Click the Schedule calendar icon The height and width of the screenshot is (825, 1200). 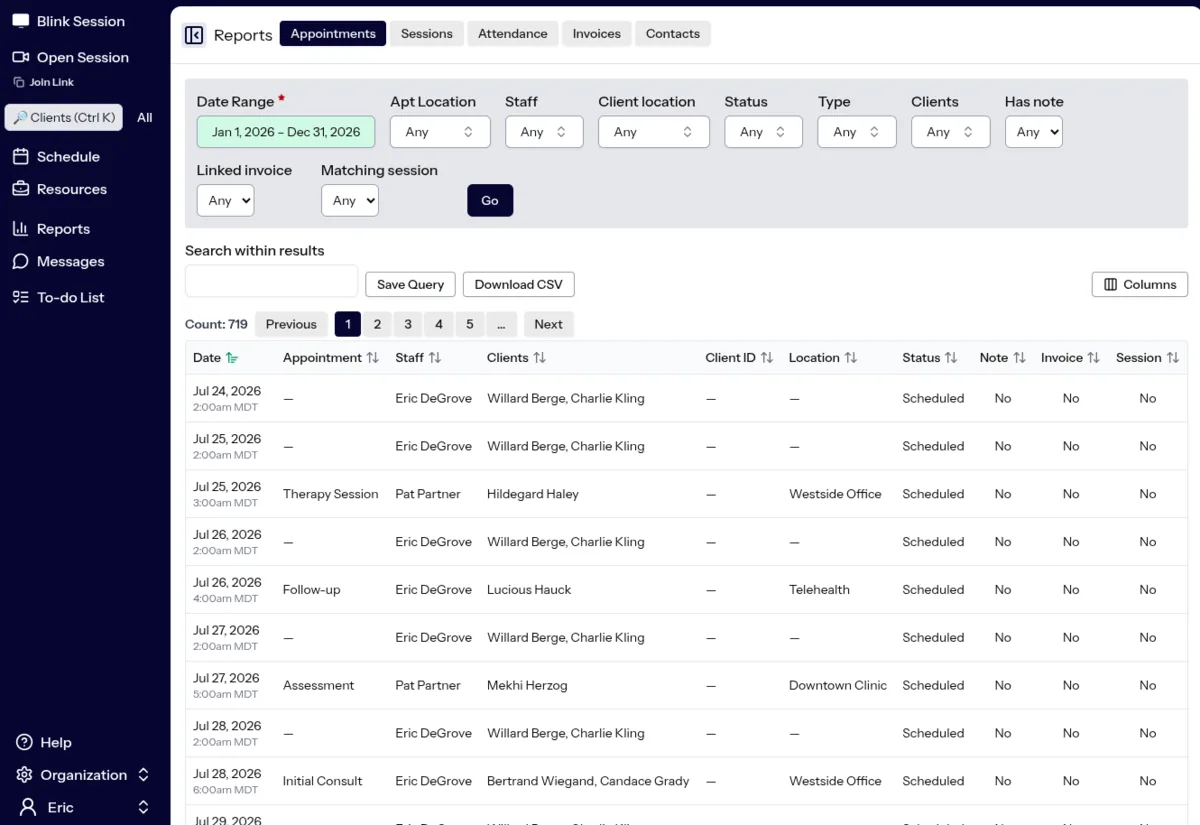tap(20, 156)
